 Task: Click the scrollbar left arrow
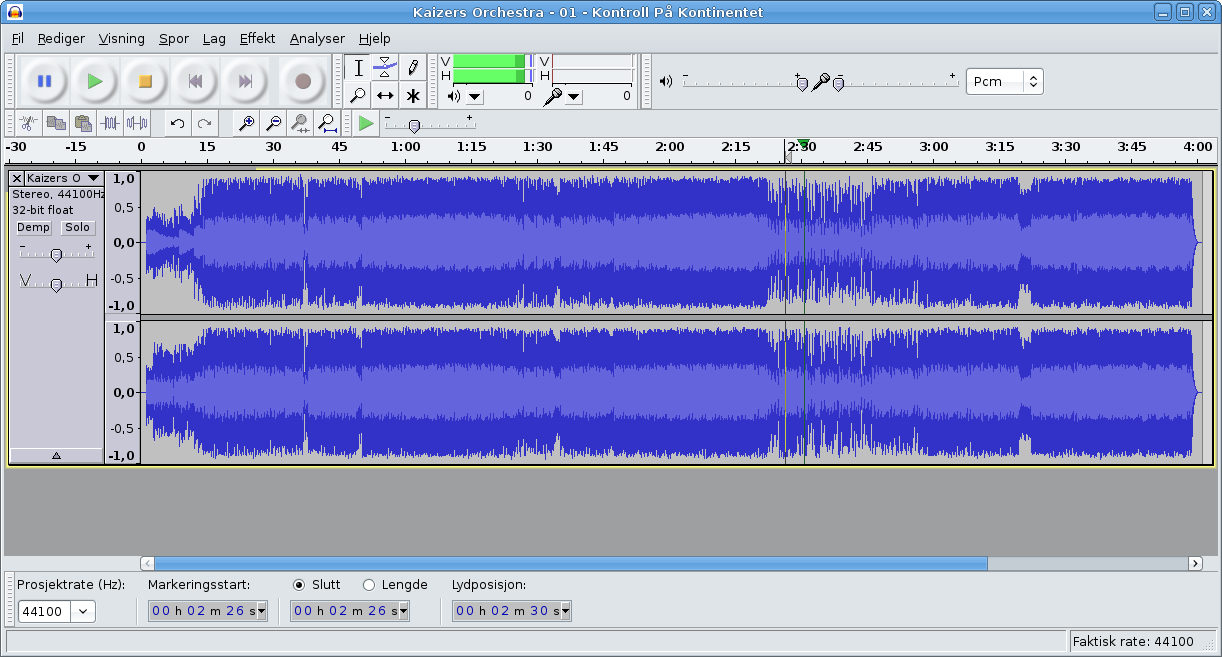pyautogui.click(x=148, y=563)
